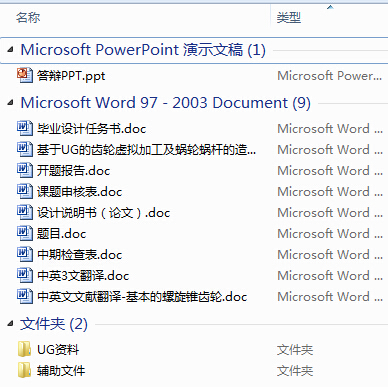The image size is (388, 387).
Task: Select the 文件夹 (2) group header
Action: tap(54, 324)
